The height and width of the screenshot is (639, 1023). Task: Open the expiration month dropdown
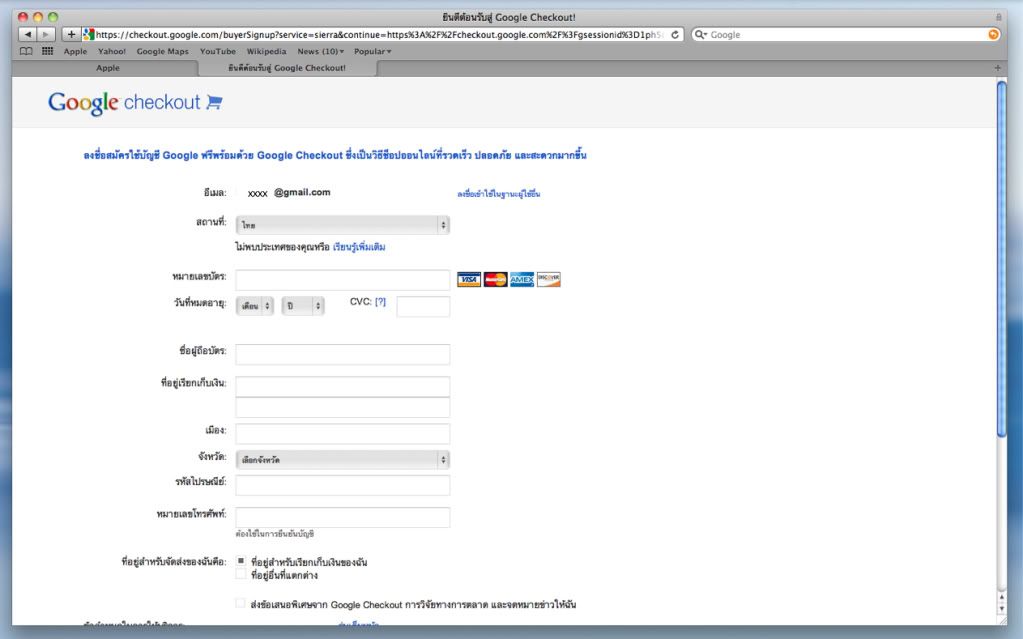(254, 305)
